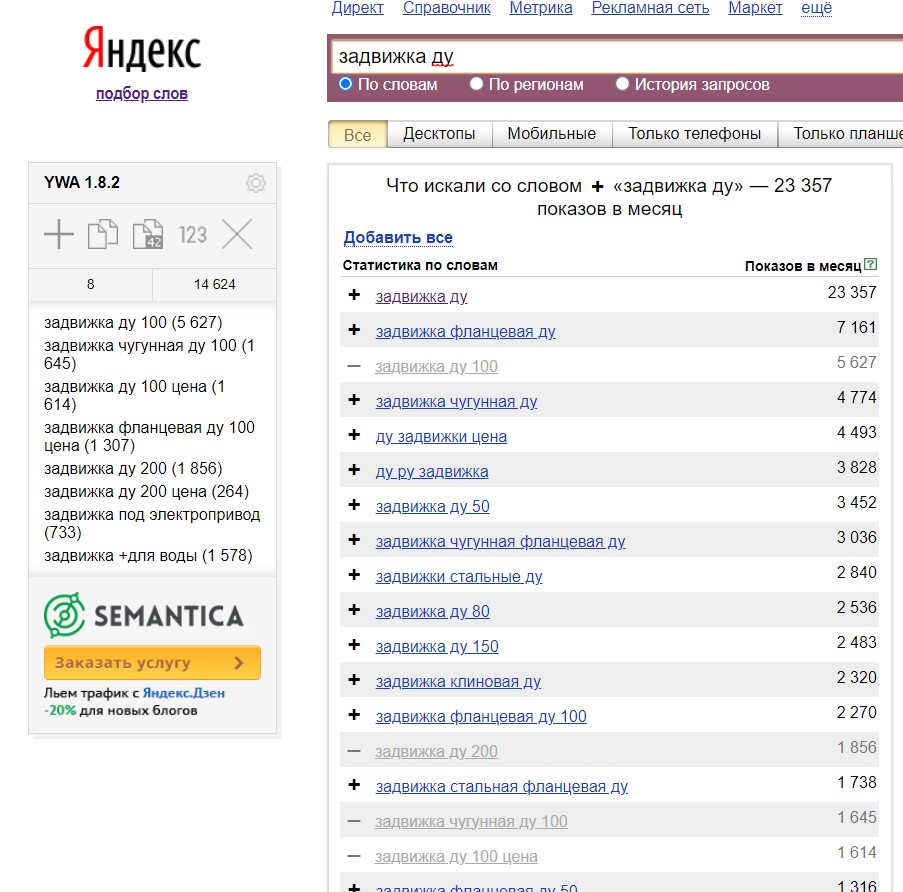Open the Маркет link
The width and height of the screenshot is (903, 892).
click(x=755, y=7)
